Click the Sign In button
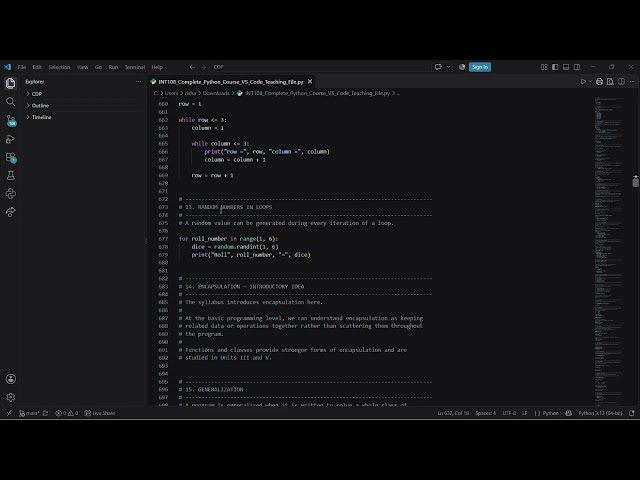This screenshot has height=480, width=640. point(480,67)
